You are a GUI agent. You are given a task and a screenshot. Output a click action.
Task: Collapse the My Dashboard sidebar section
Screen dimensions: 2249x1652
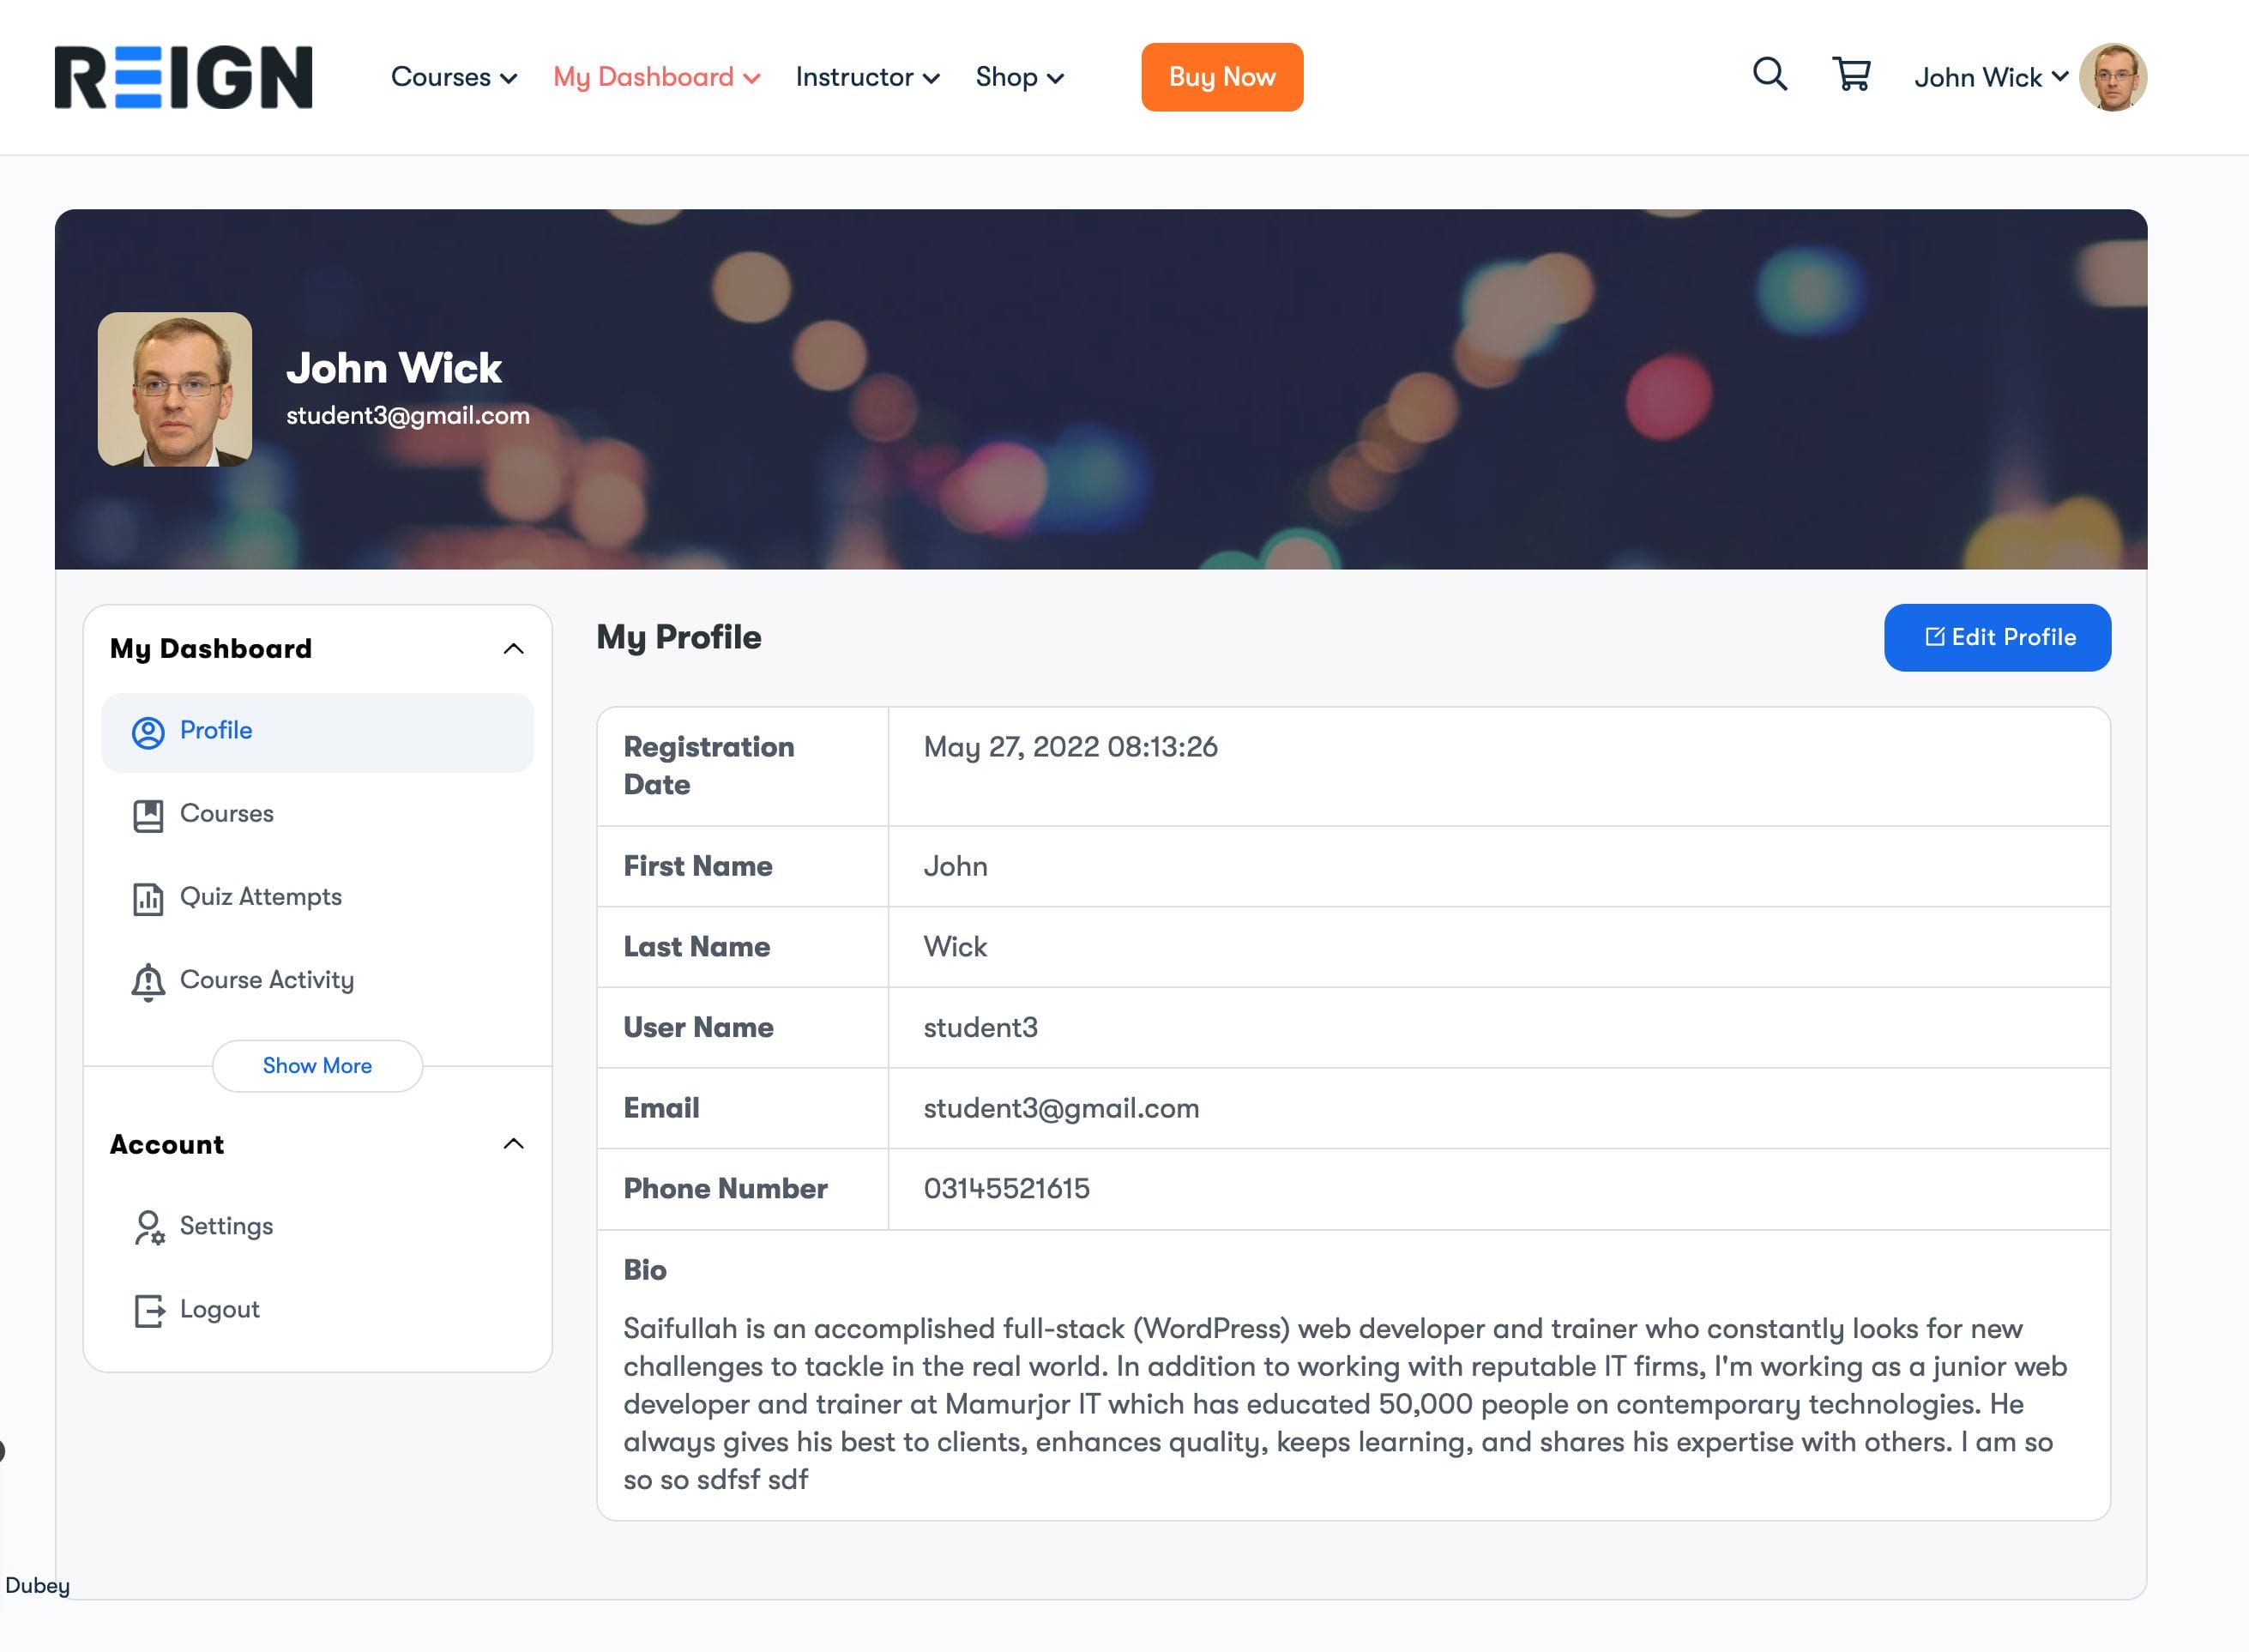513,649
